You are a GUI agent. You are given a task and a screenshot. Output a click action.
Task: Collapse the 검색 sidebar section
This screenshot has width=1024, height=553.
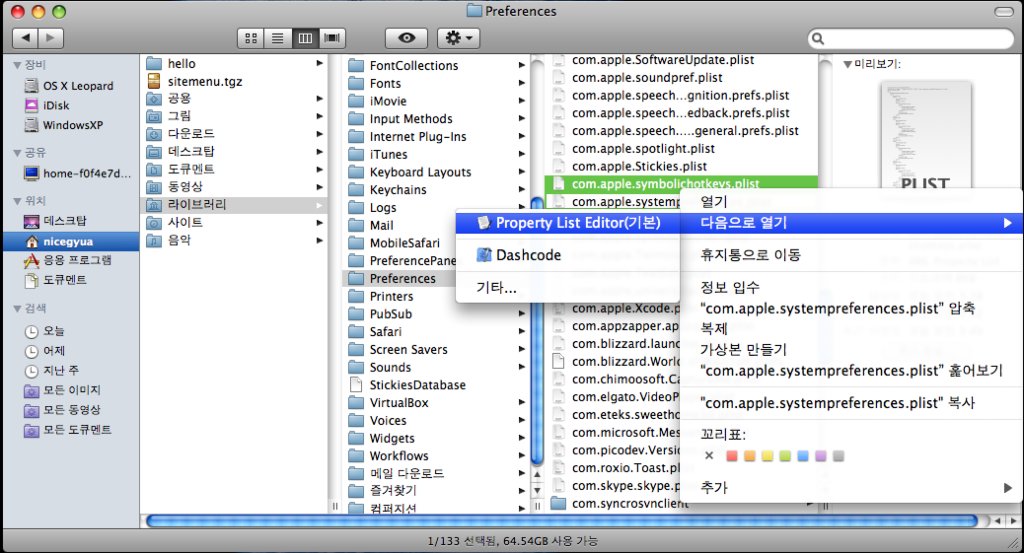click(x=18, y=308)
